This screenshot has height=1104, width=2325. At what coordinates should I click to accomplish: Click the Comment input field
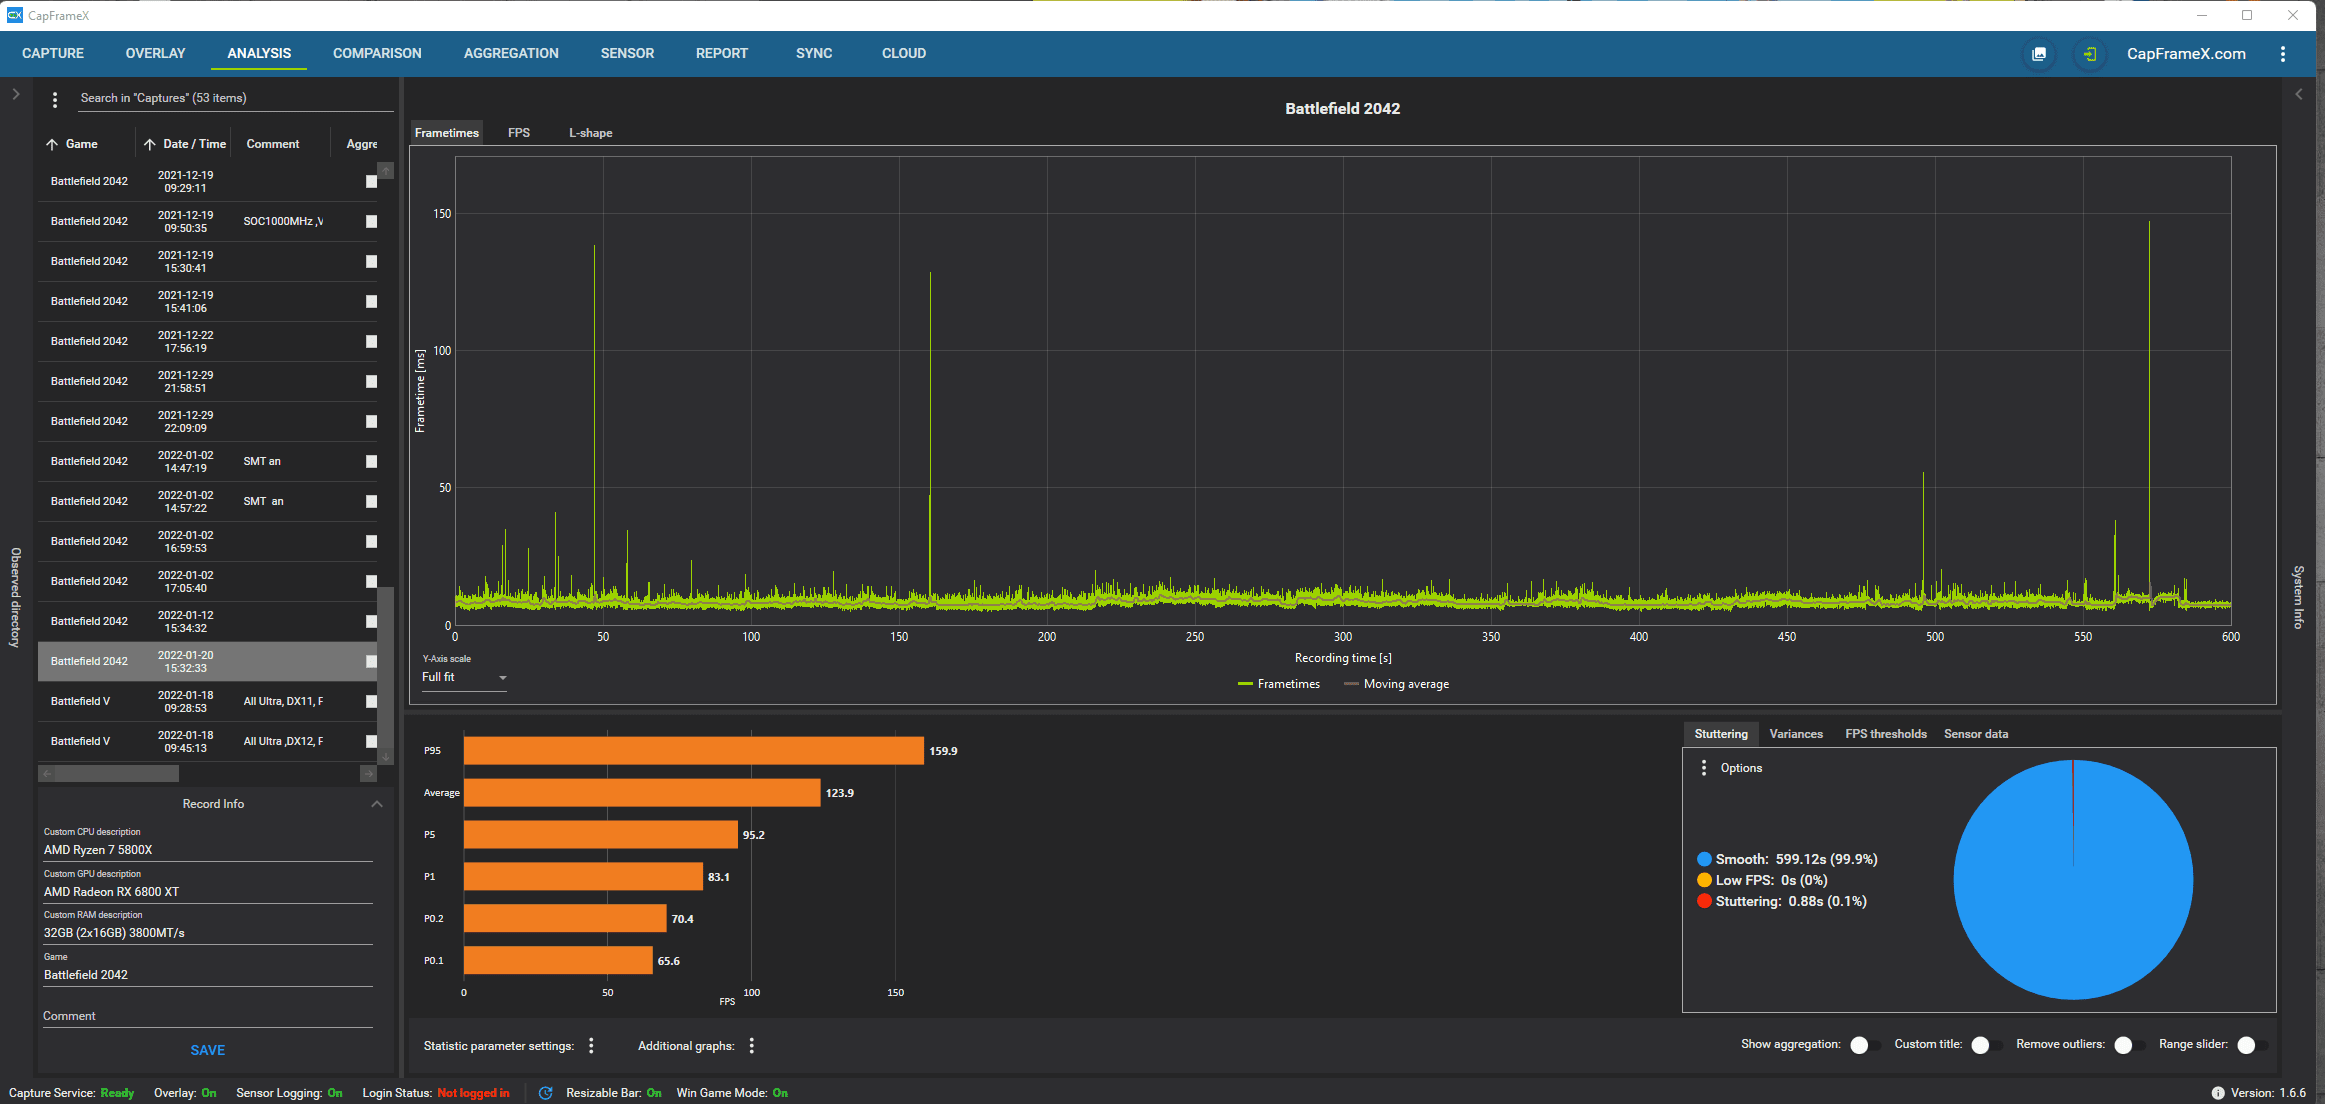point(207,1016)
